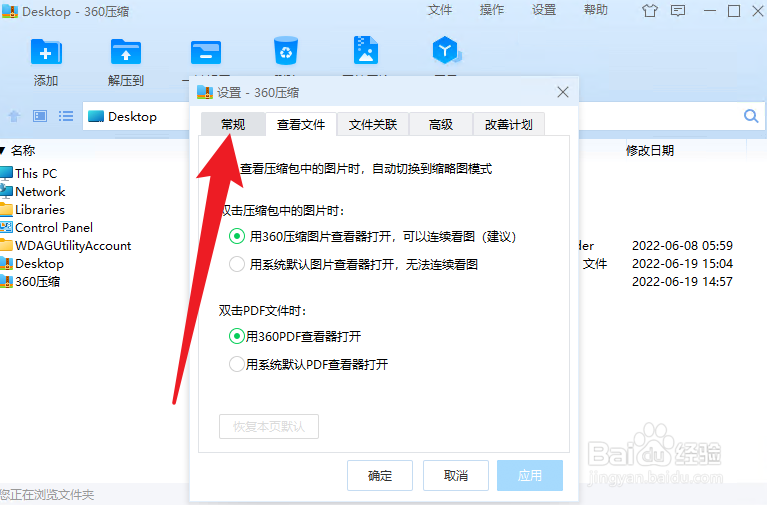Image resolution: width=767 pixels, height=505 pixels.
Task: Click the 确定 button
Action: pyautogui.click(x=380, y=475)
